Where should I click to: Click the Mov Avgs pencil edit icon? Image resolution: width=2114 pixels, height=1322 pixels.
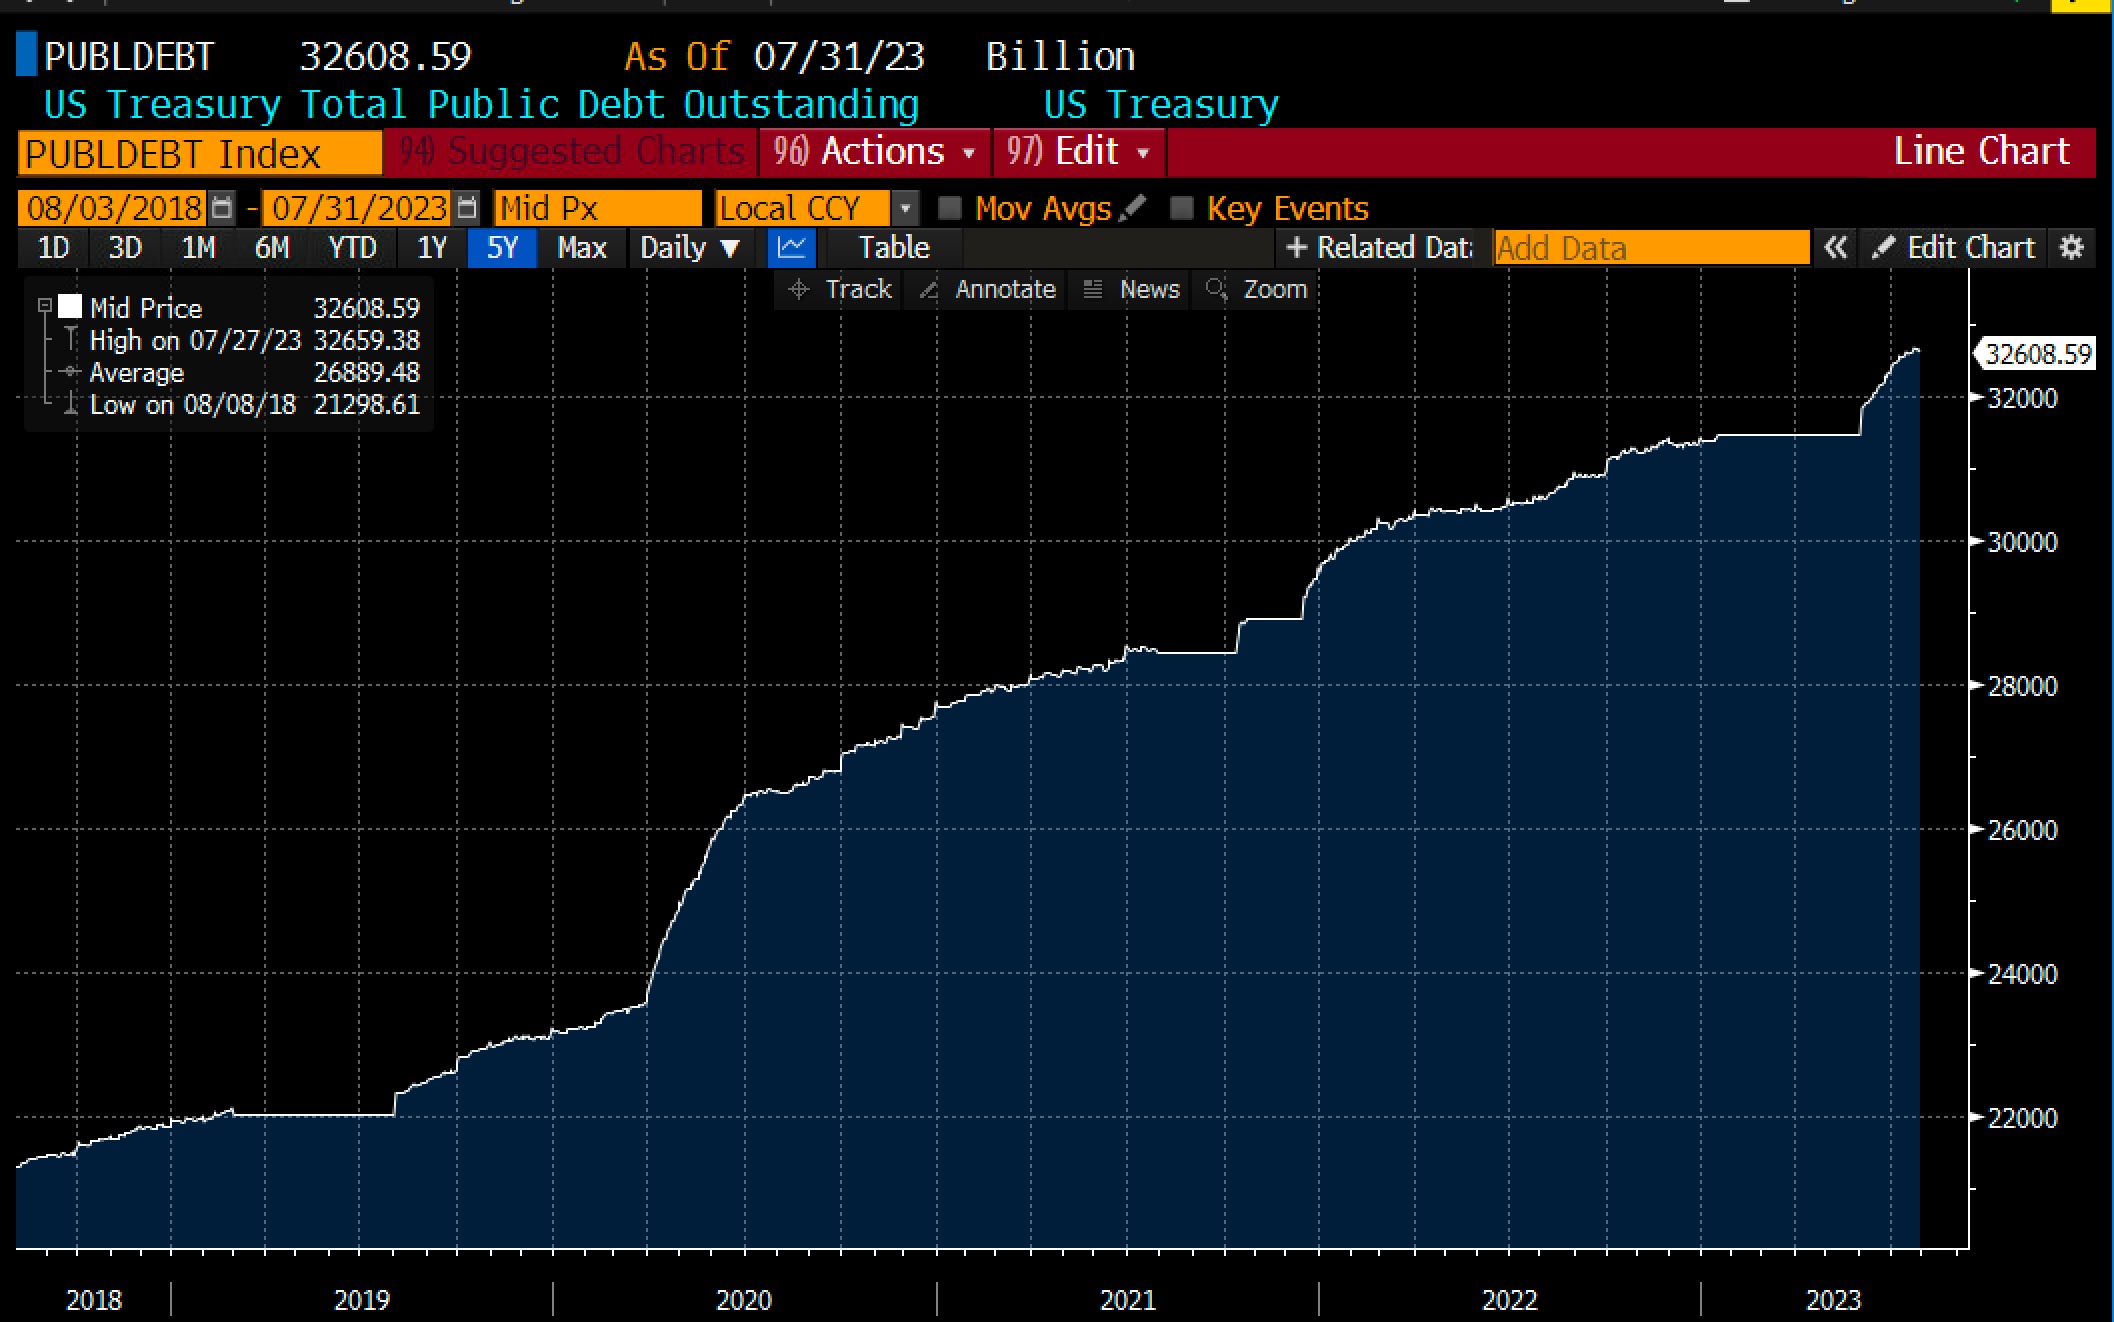tap(1132, 208)
